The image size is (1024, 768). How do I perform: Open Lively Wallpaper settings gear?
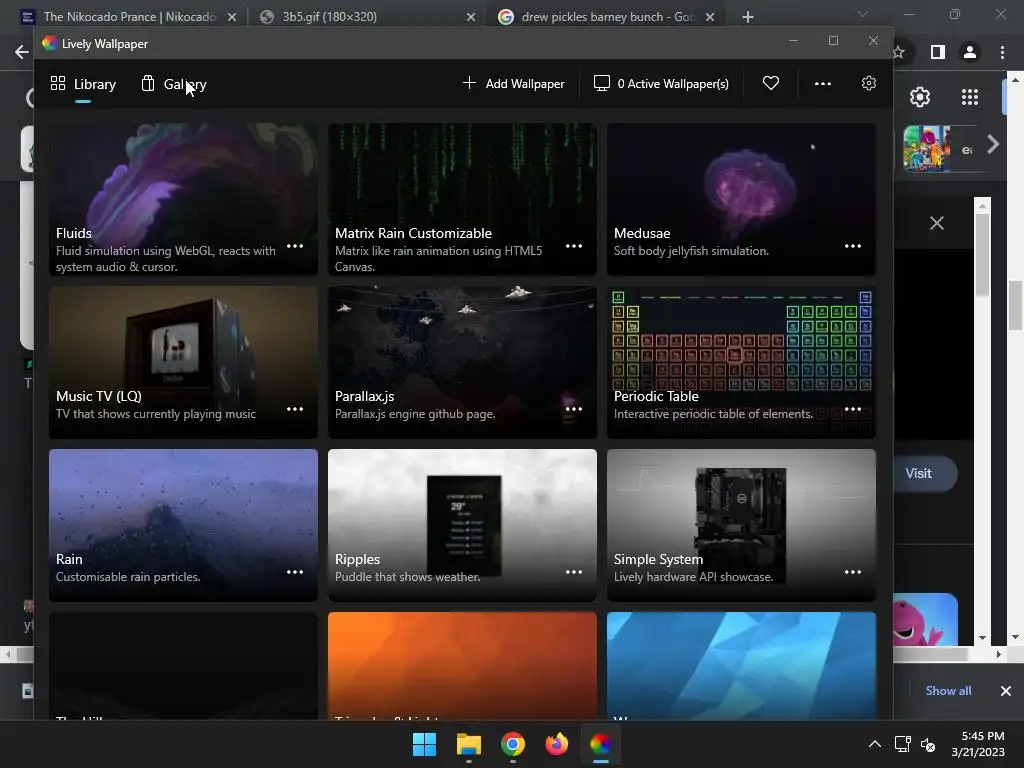click(869, 83)
